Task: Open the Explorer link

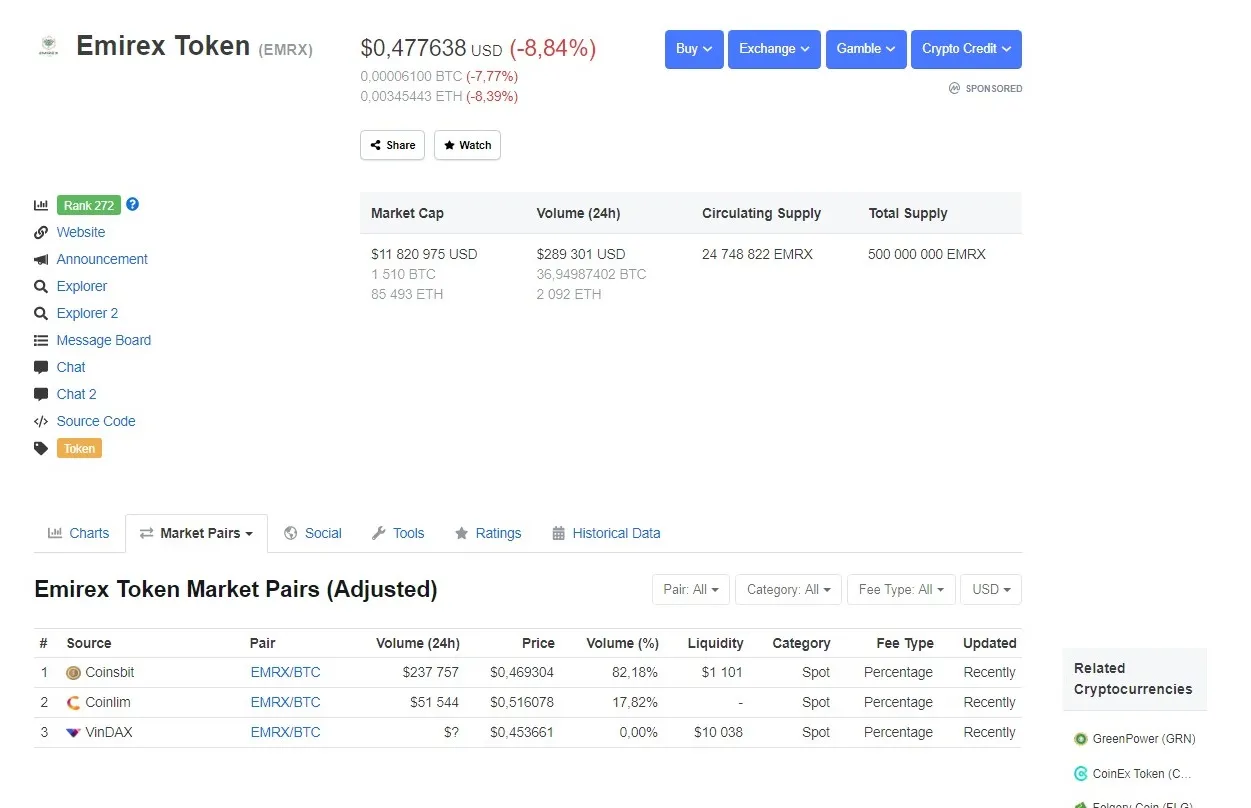Action: pos(82,286)
